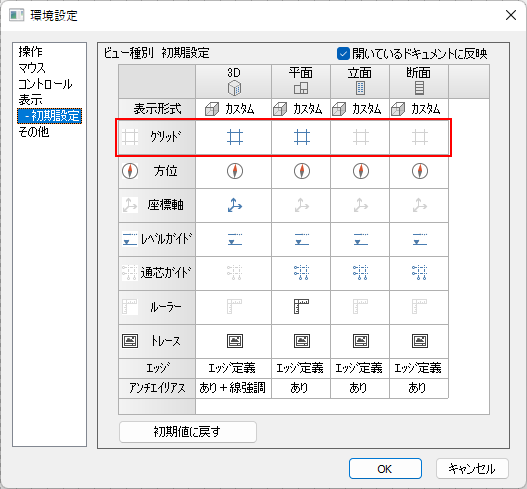Open エッジ定義 cell for 平面 view
Image resolution: width=527 pixels, height=489 pixels.
[301, 368]
